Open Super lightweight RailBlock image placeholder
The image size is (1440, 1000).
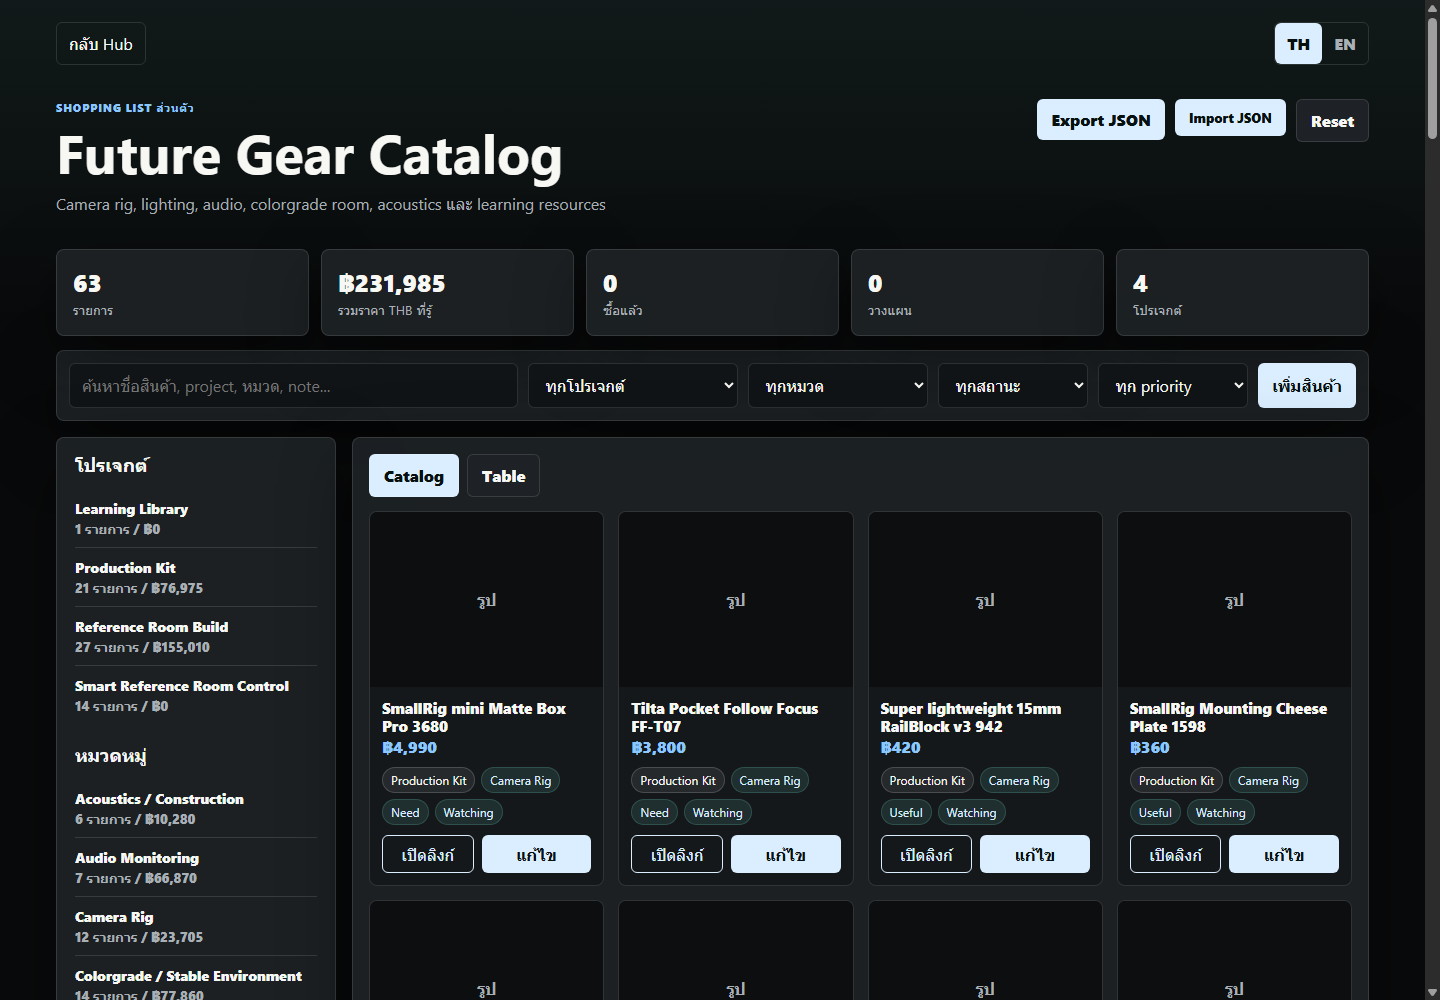985,600
